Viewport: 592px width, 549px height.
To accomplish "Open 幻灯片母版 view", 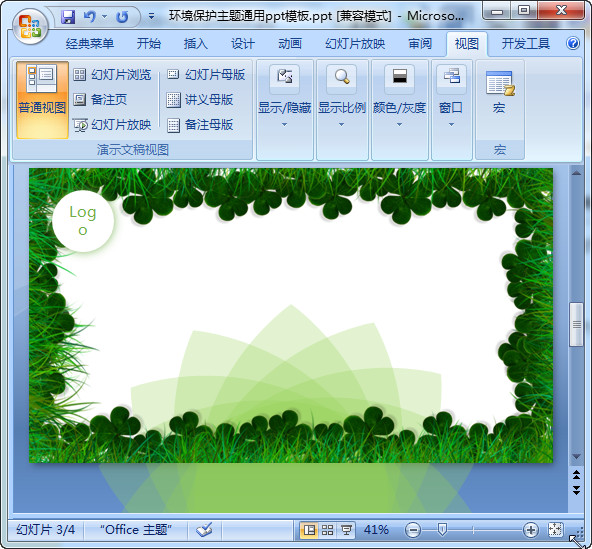I will pyautogui.click(x=206, y=75).
